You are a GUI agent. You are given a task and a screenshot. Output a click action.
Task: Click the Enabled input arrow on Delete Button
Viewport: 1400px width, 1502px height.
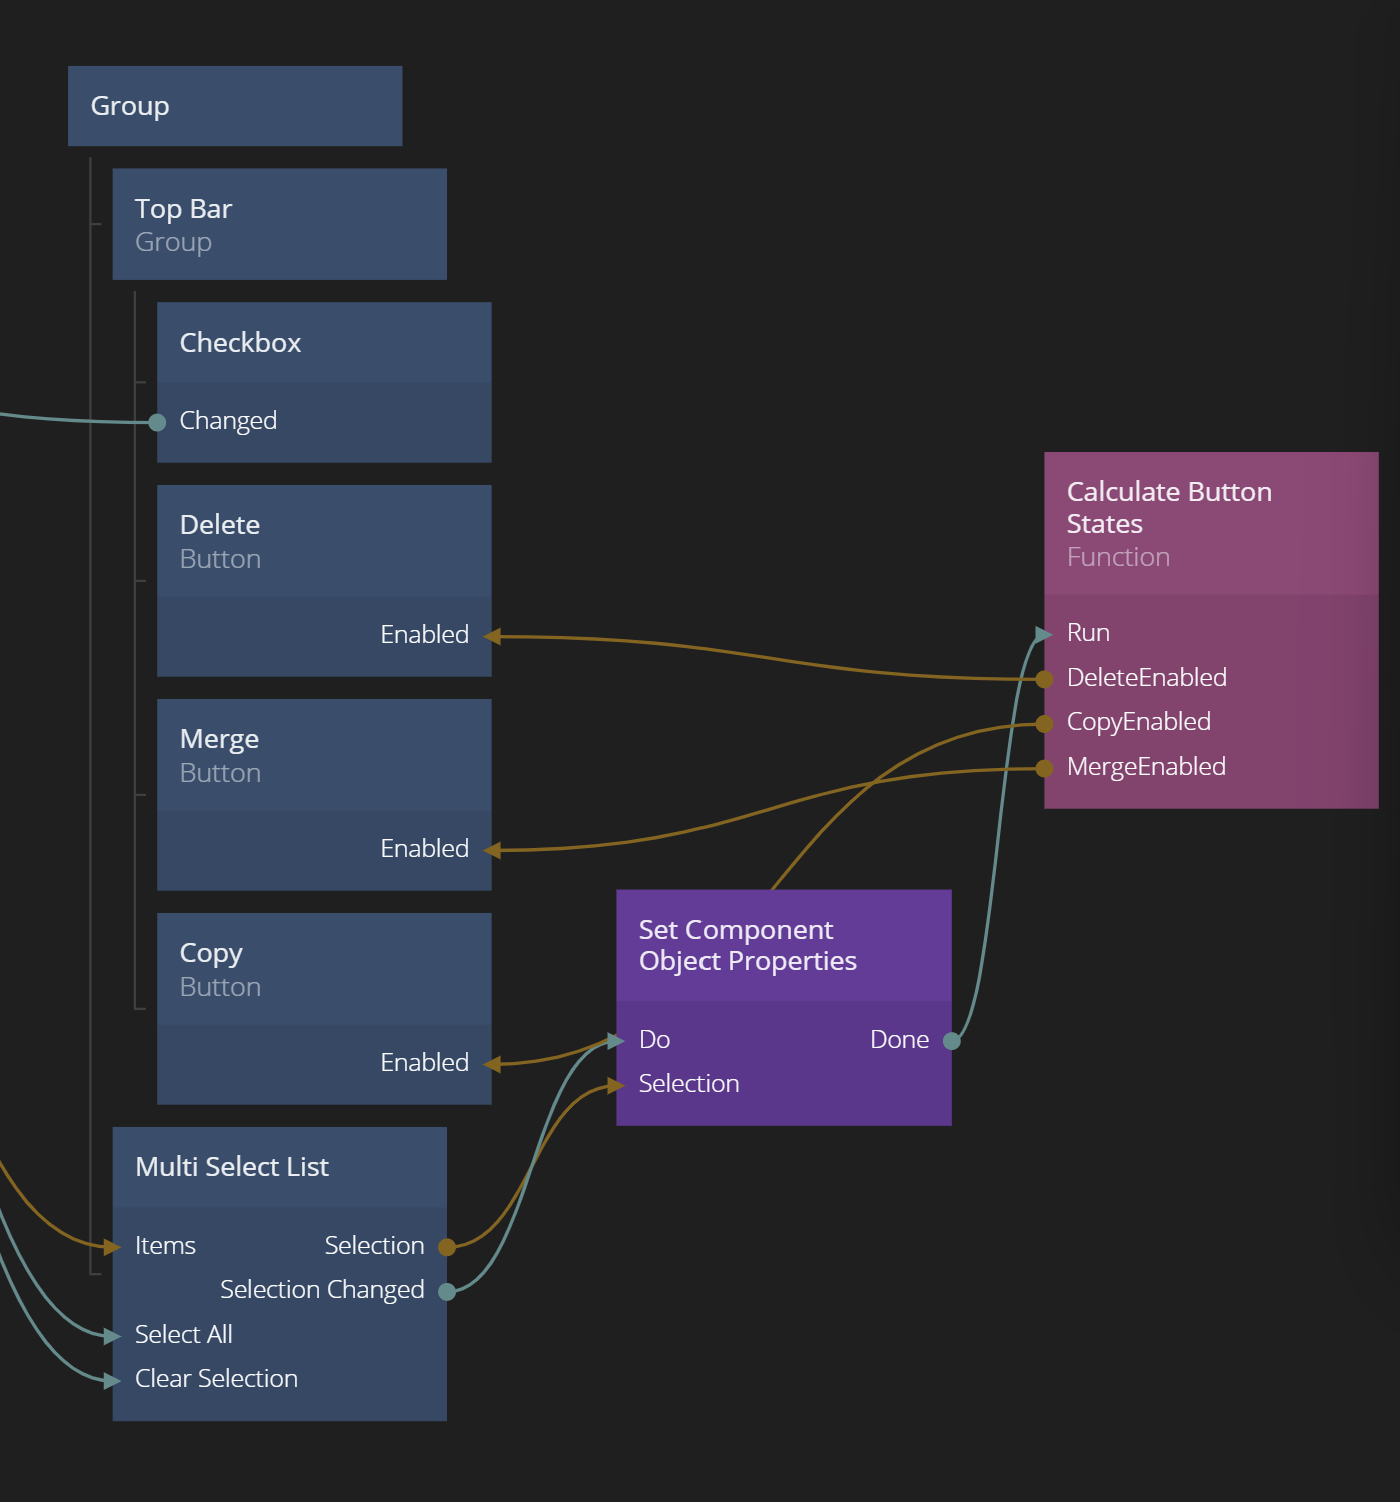click(492, 636)
